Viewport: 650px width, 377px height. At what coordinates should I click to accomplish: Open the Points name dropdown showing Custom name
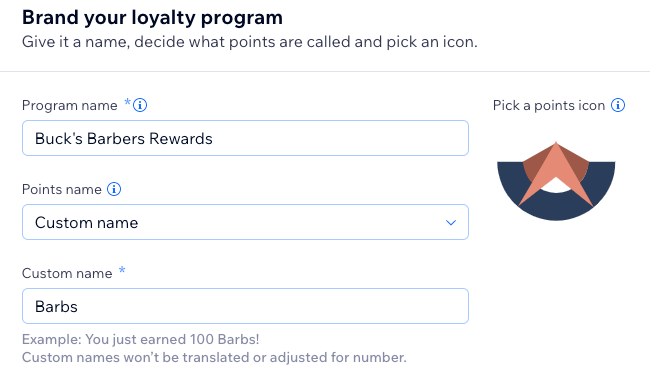(x=245, y=222)
